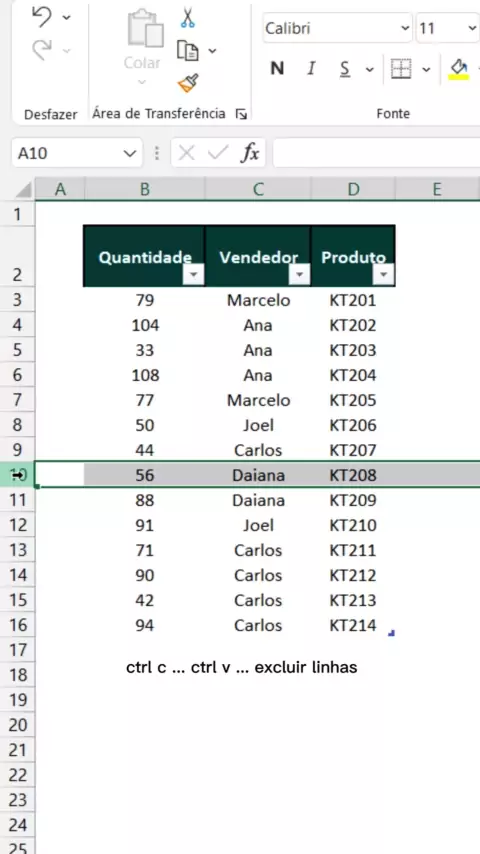Open the Vendedor filter dropdown
480x854 pixels.
(299, 276)
